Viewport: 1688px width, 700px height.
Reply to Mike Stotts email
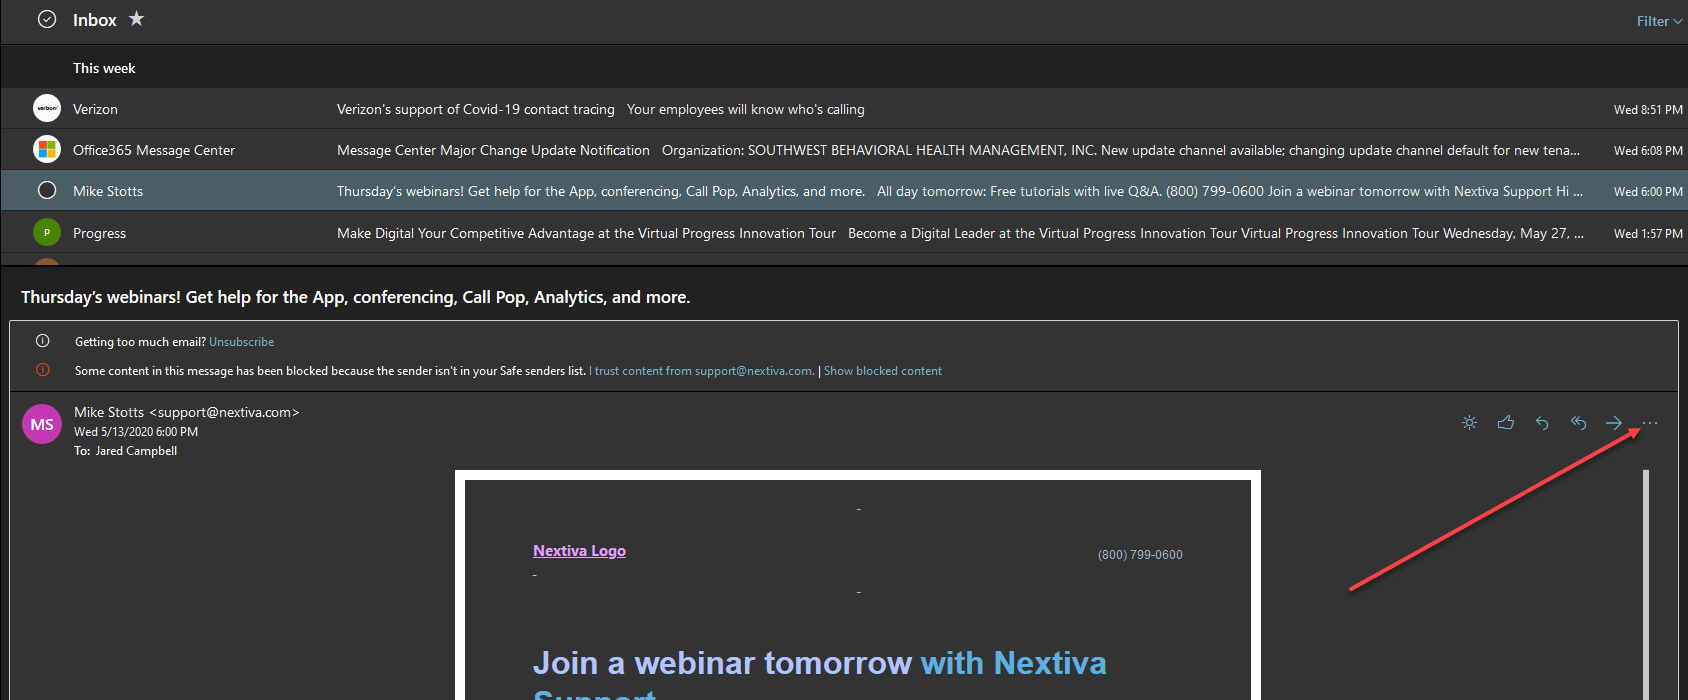coord(1542,423)
